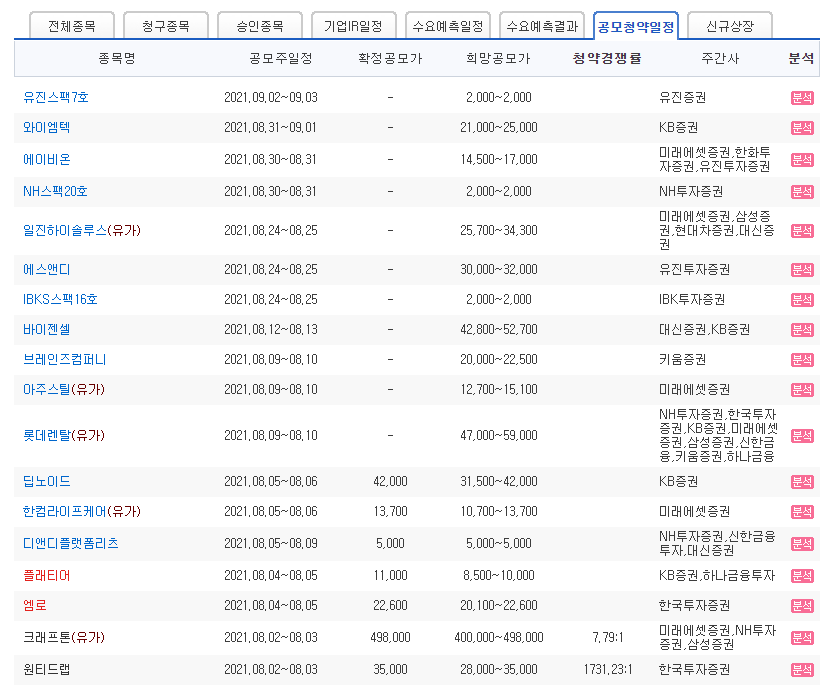Viewport: 828px width, 688px height.
Task: Click 분석 icon for 원티드랩
Action: pos(802,670)
